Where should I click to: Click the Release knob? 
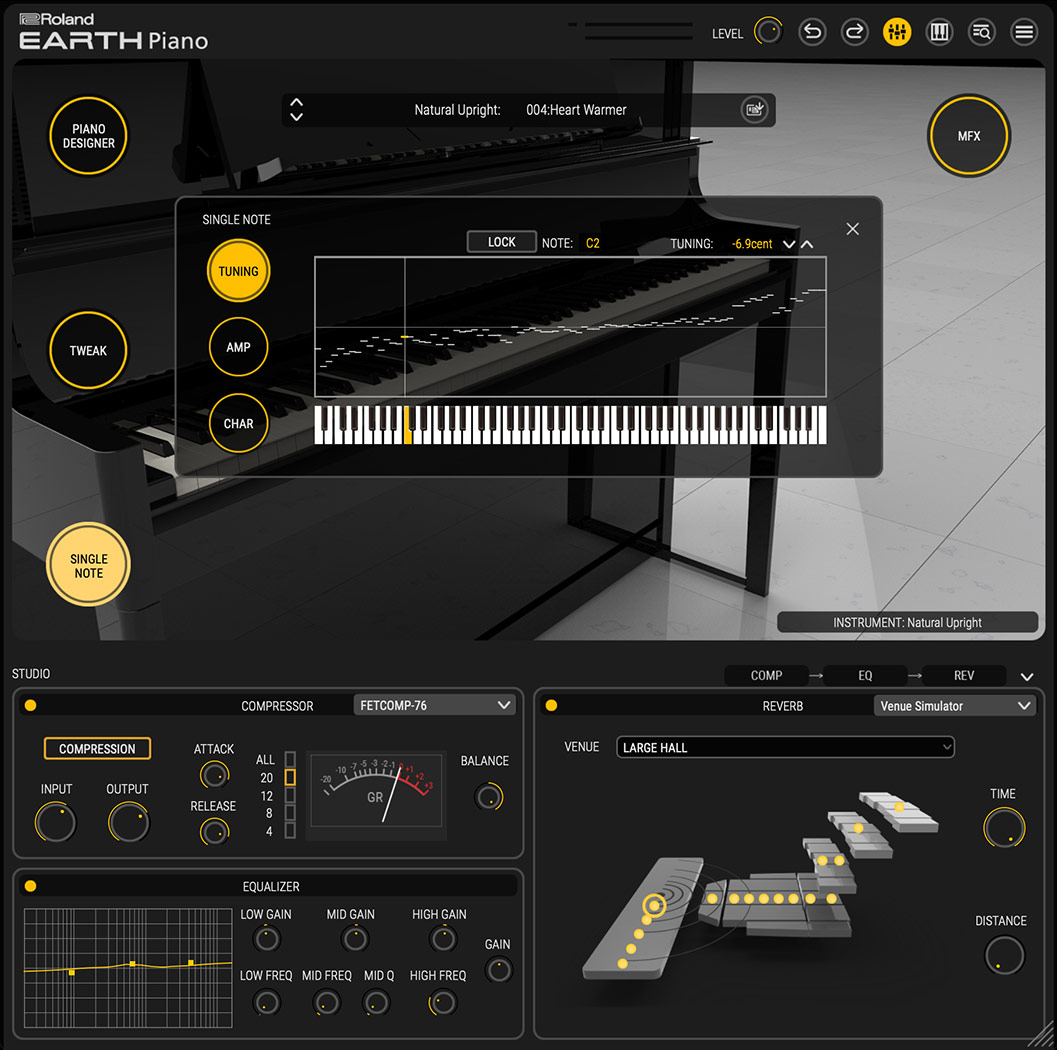[x=214, y=832]
